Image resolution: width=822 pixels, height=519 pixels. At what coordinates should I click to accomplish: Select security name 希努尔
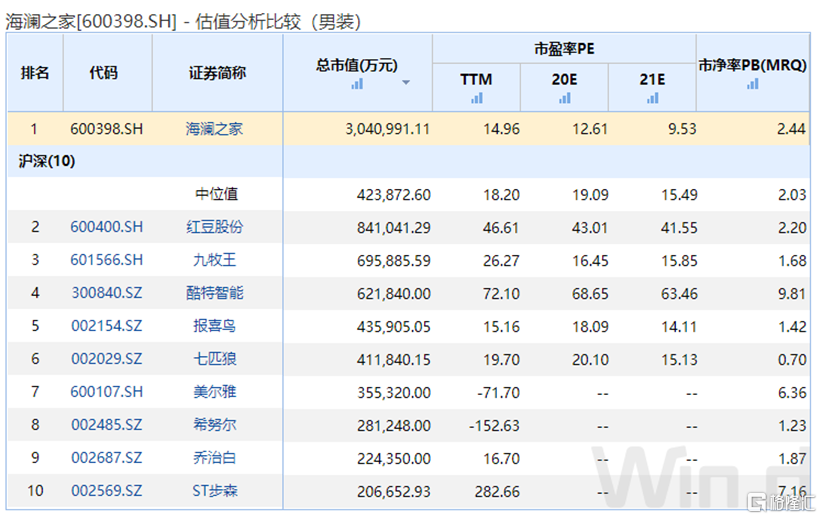point(215,425)
